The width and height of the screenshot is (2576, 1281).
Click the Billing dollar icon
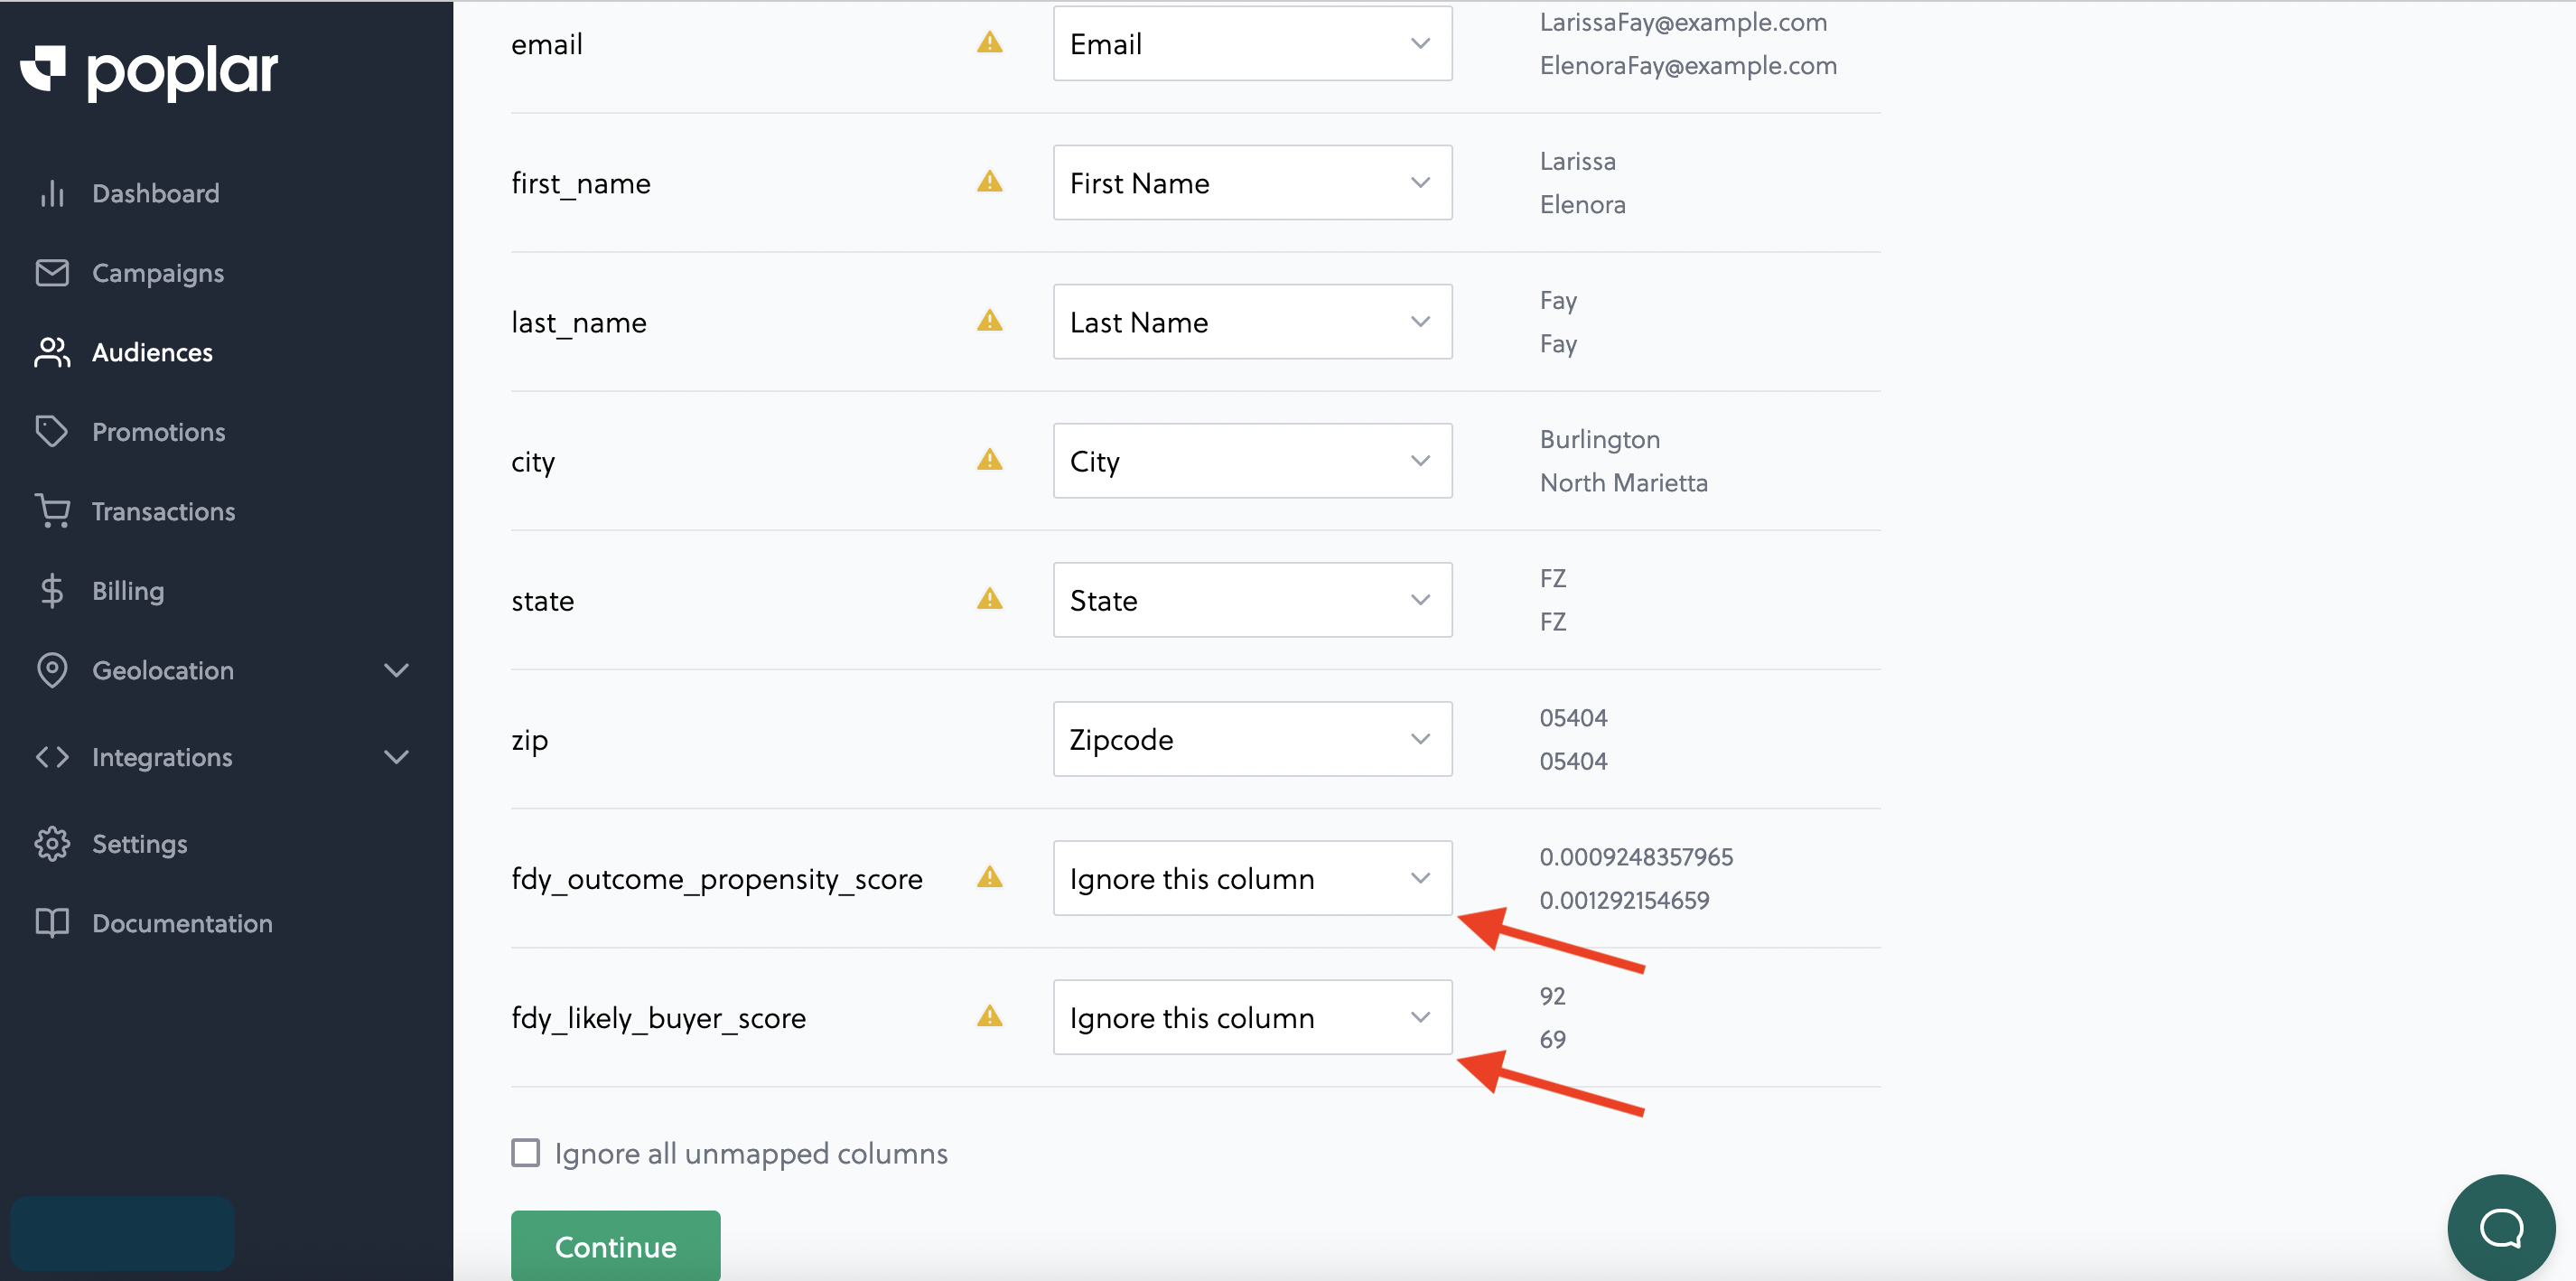52,590
